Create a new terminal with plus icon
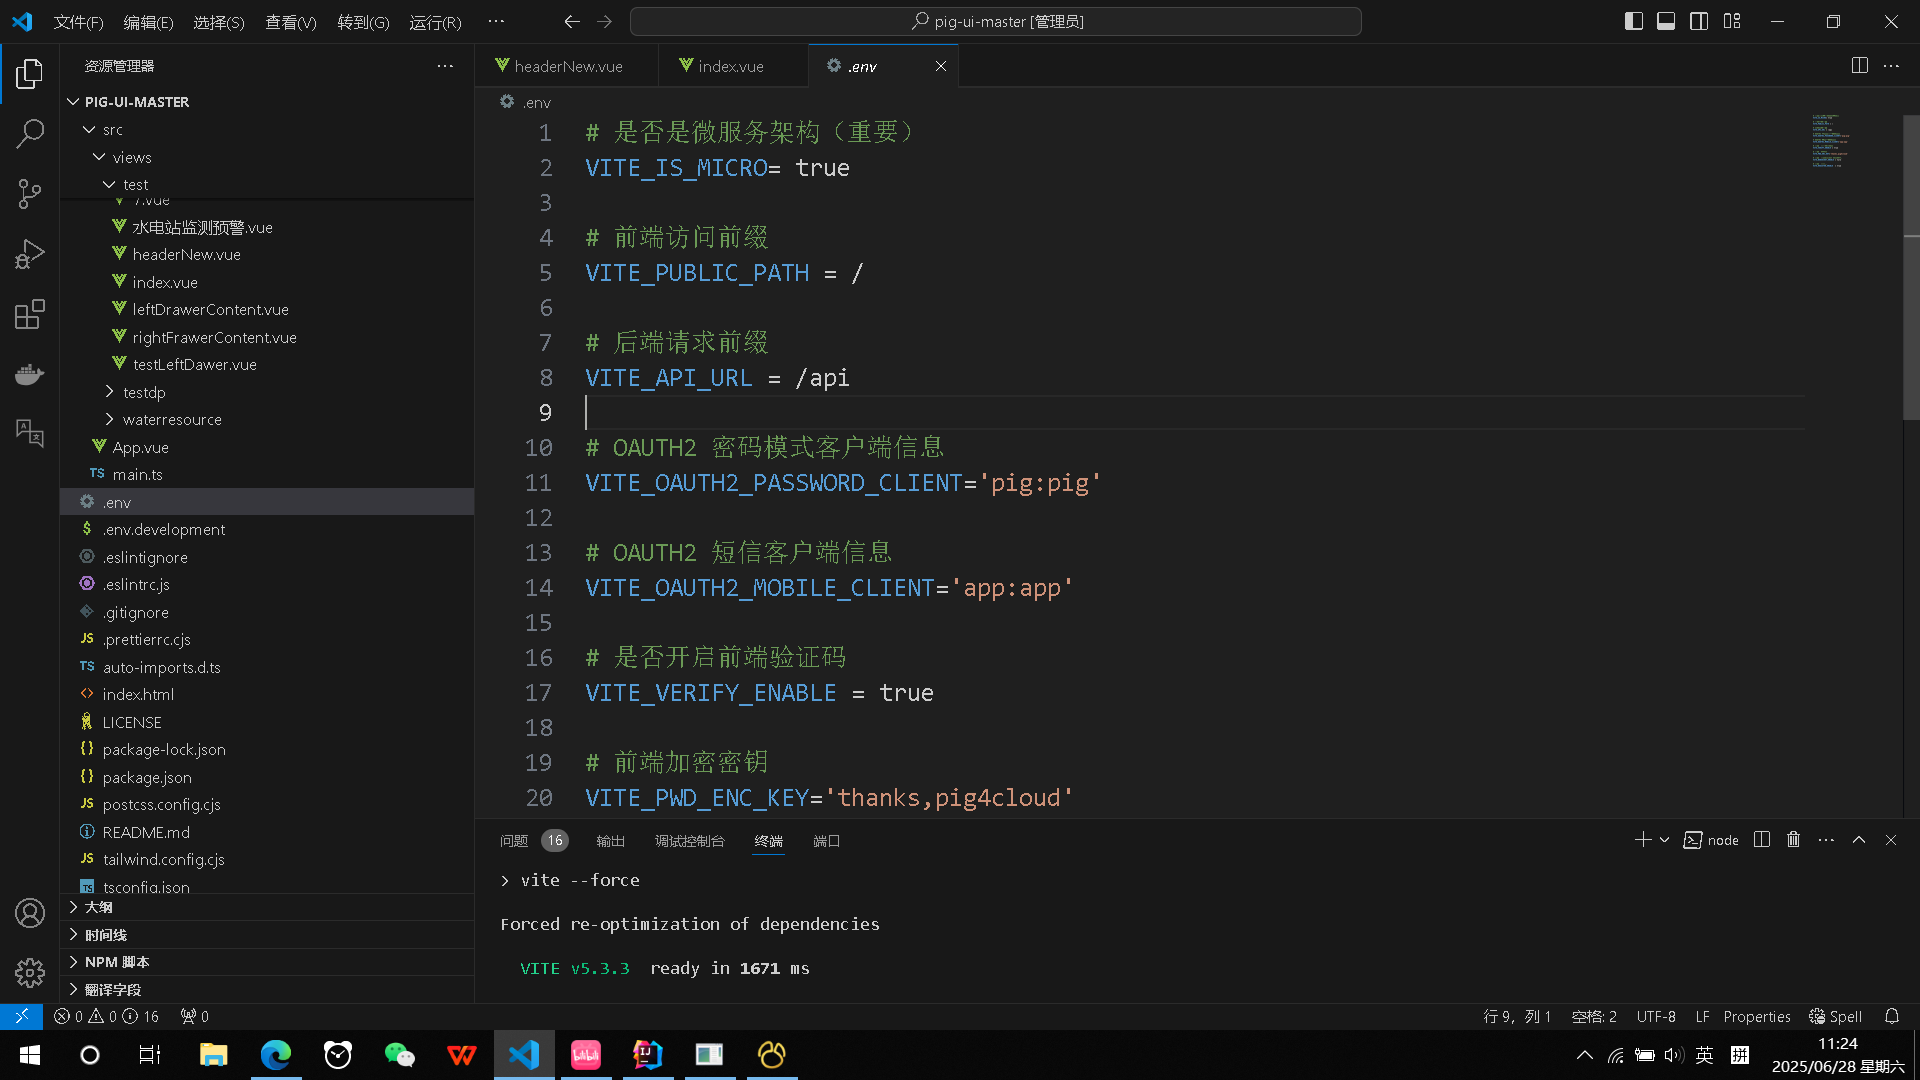Screen dimensions: 1920x1080 pos(1641,840)
